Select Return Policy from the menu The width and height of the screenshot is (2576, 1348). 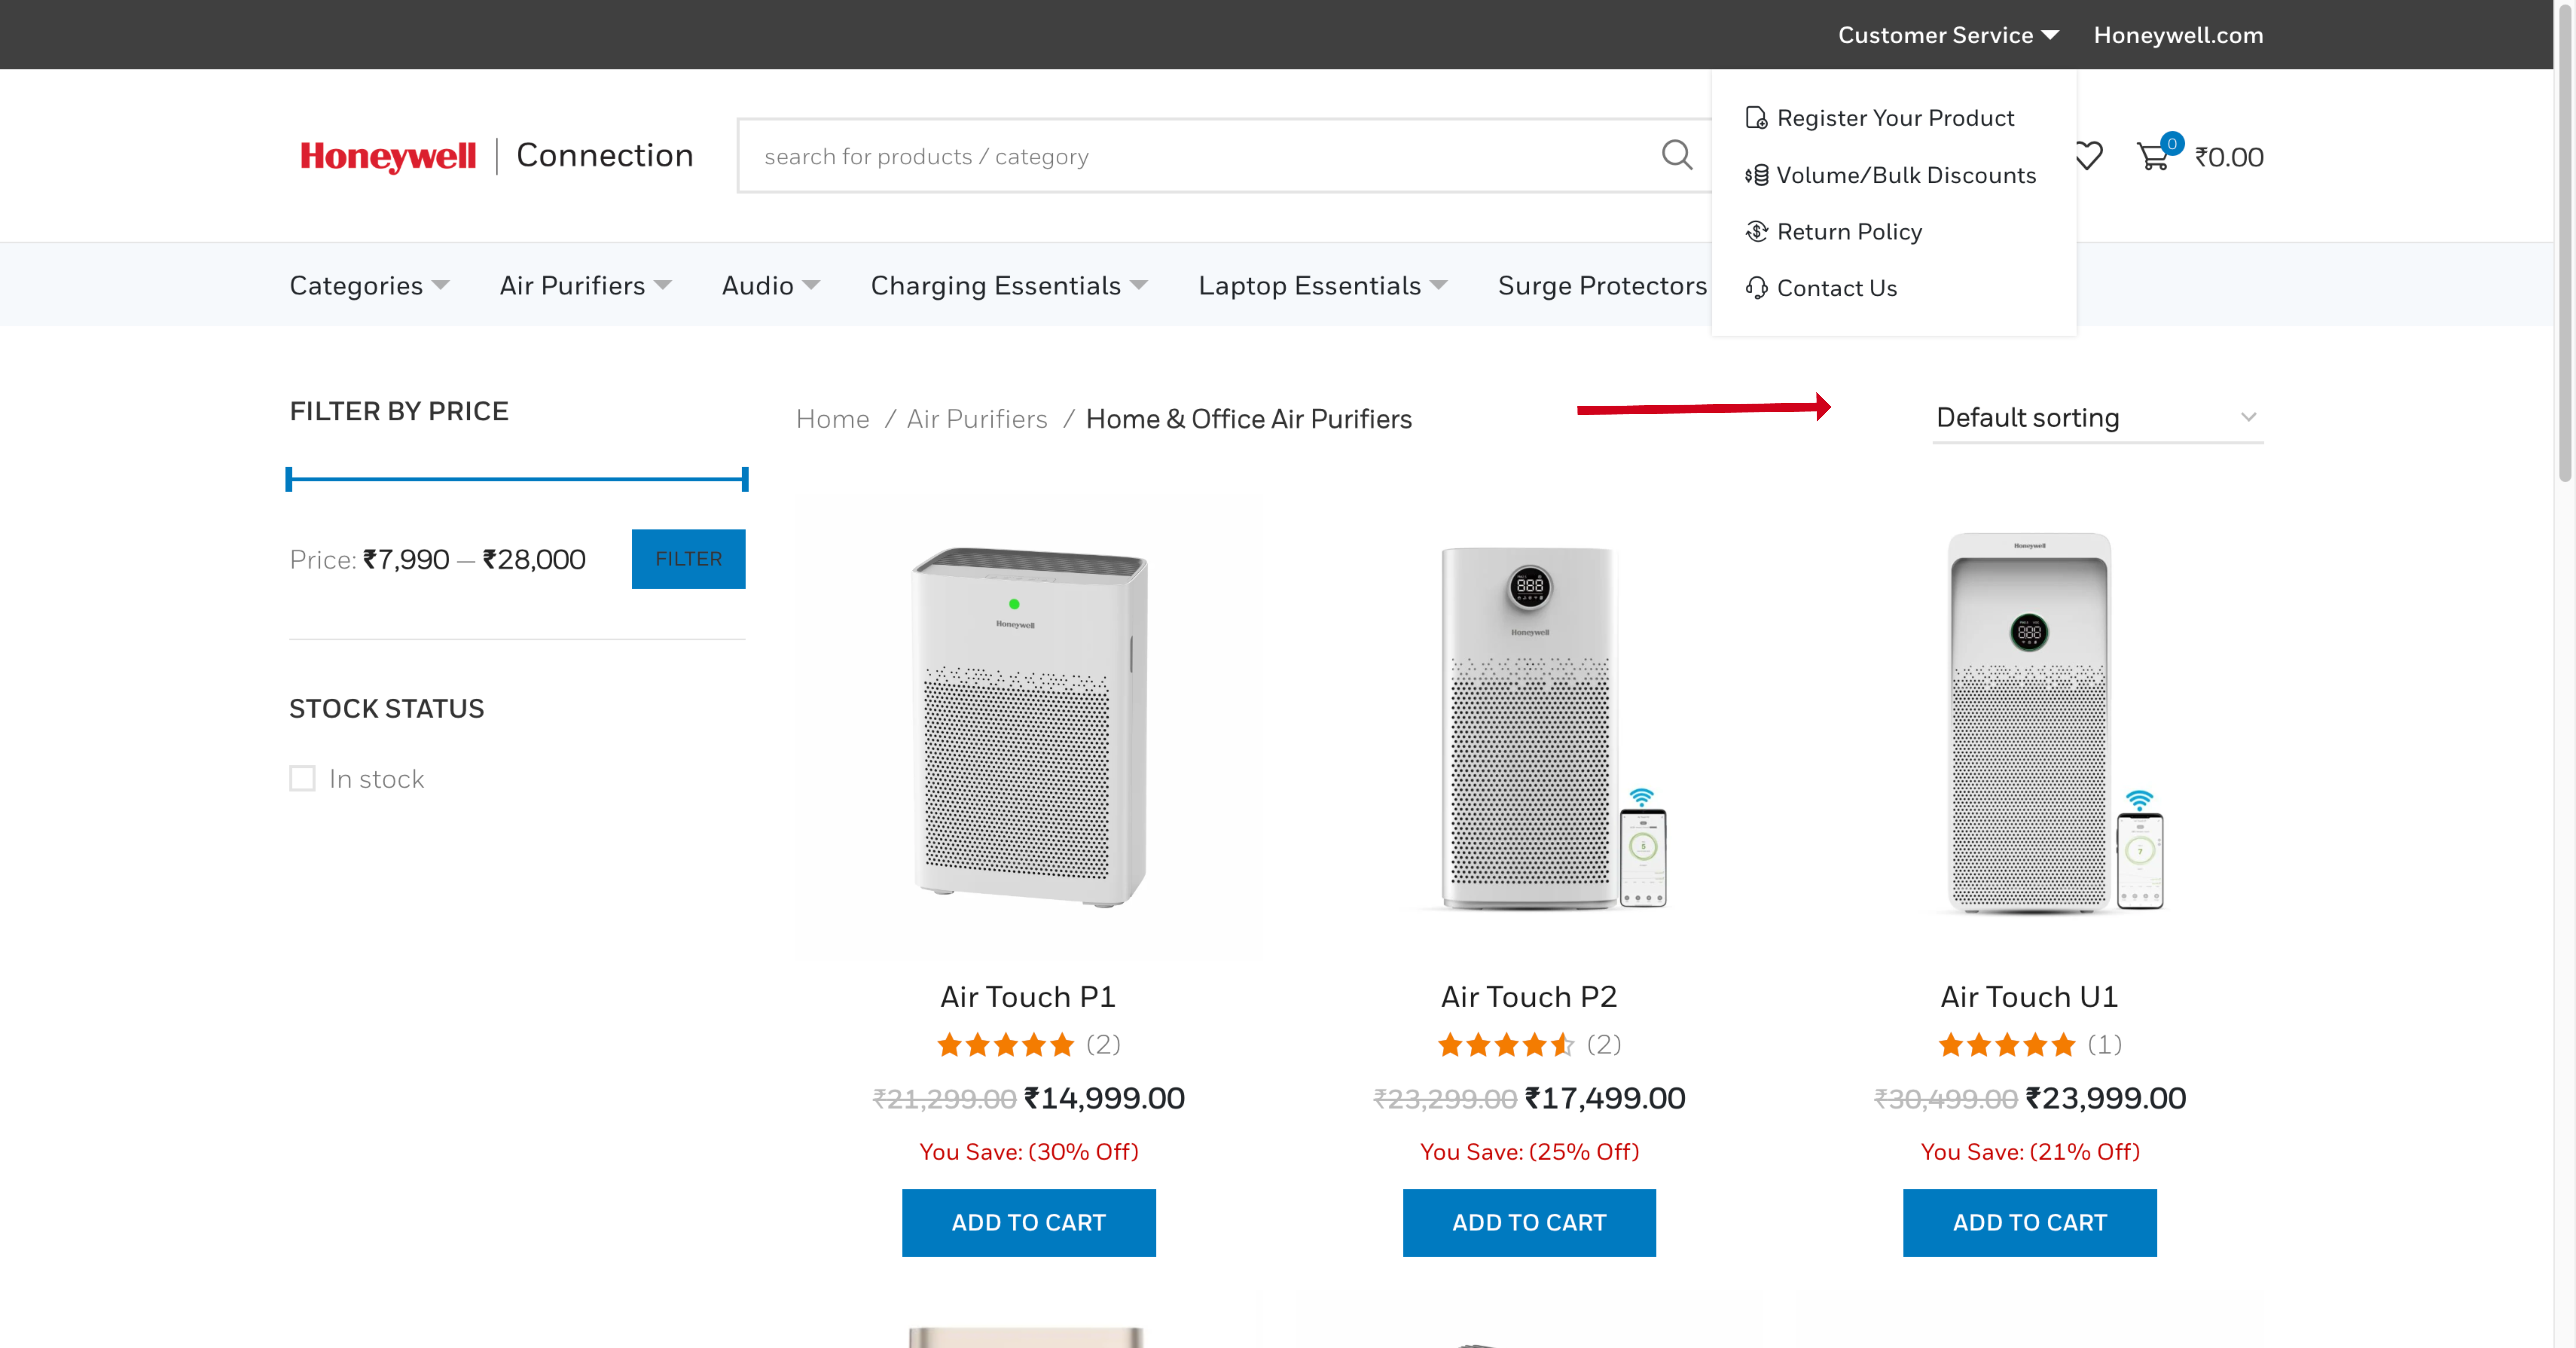(x=1849, y=232)
